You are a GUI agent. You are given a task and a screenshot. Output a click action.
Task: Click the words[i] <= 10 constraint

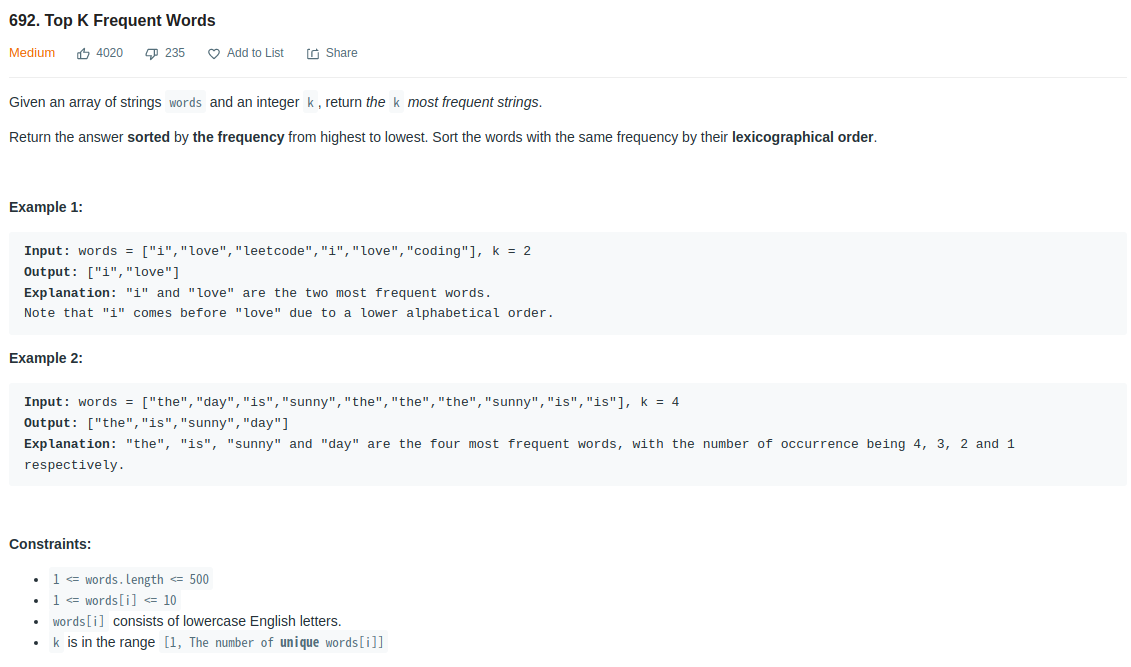tap(114, 601)
